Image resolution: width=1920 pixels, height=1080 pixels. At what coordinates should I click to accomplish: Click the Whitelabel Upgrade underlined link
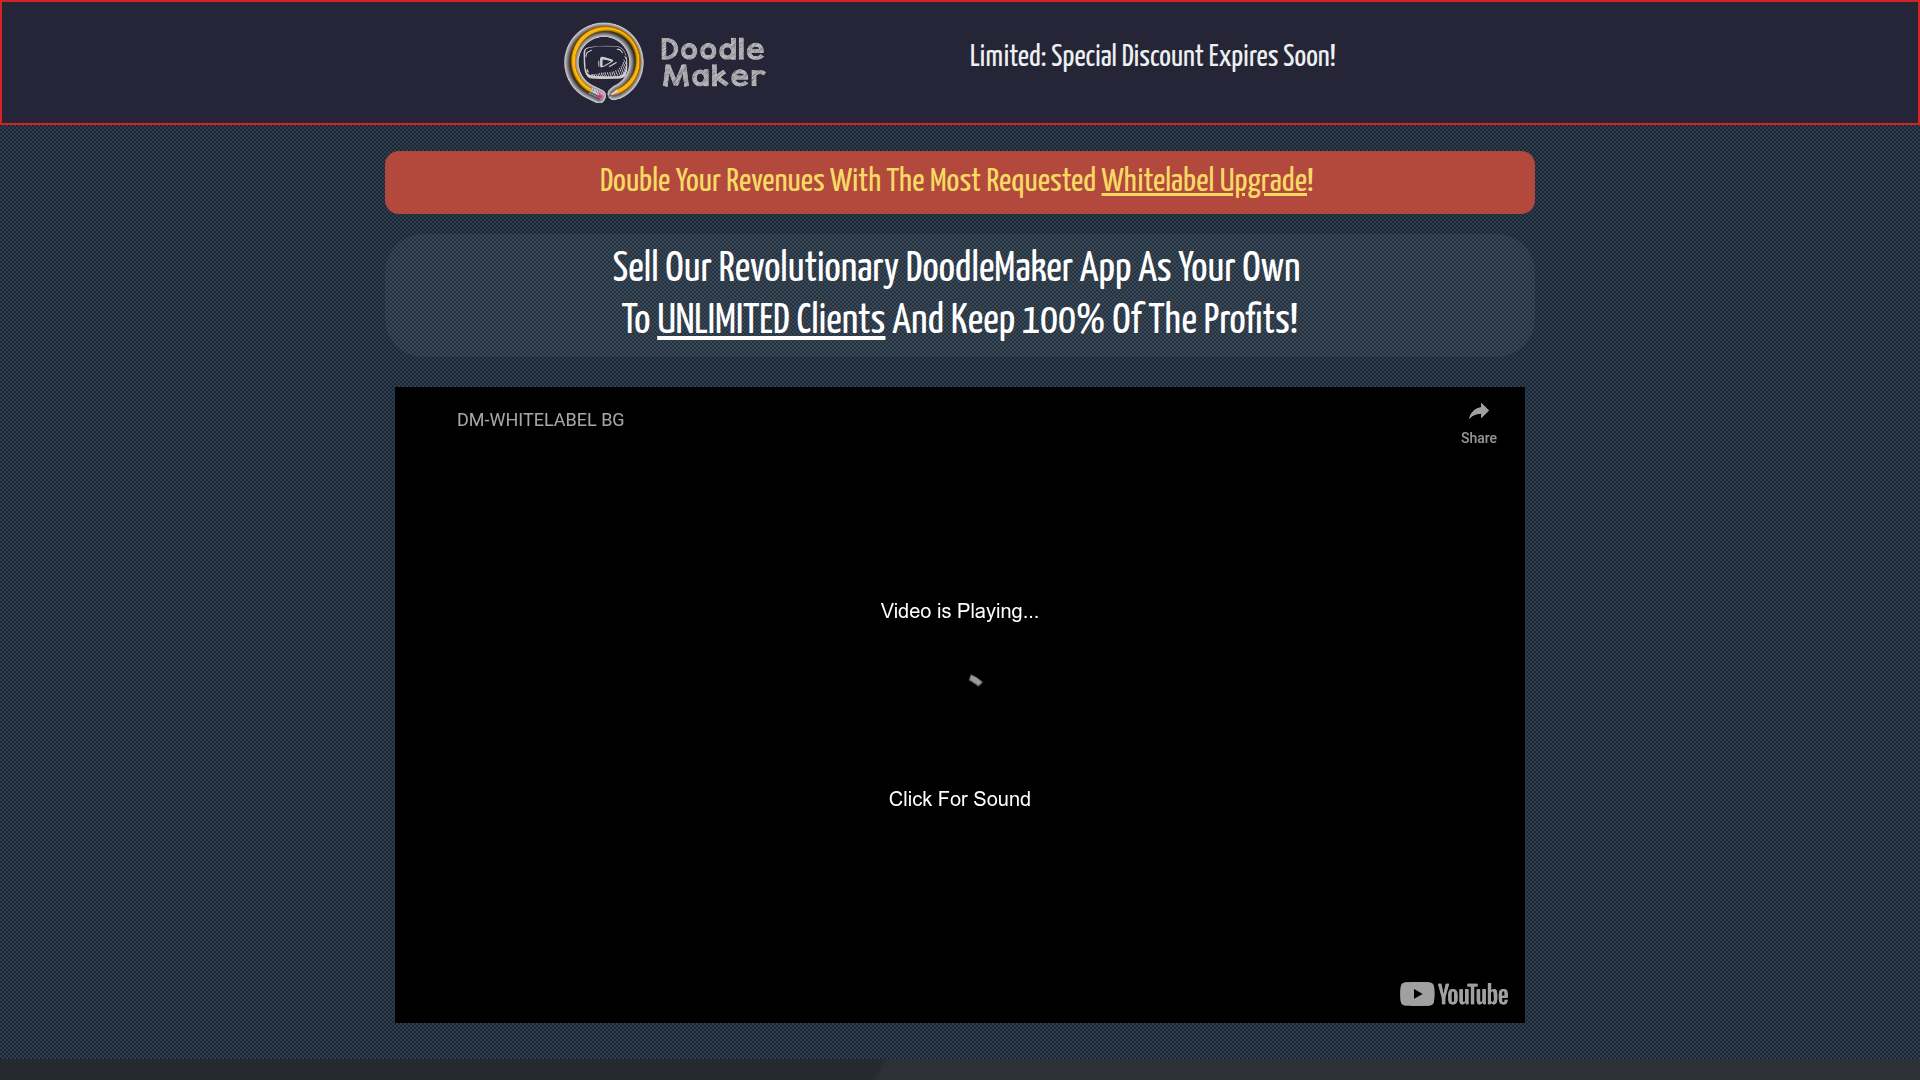coord(1204,181)
